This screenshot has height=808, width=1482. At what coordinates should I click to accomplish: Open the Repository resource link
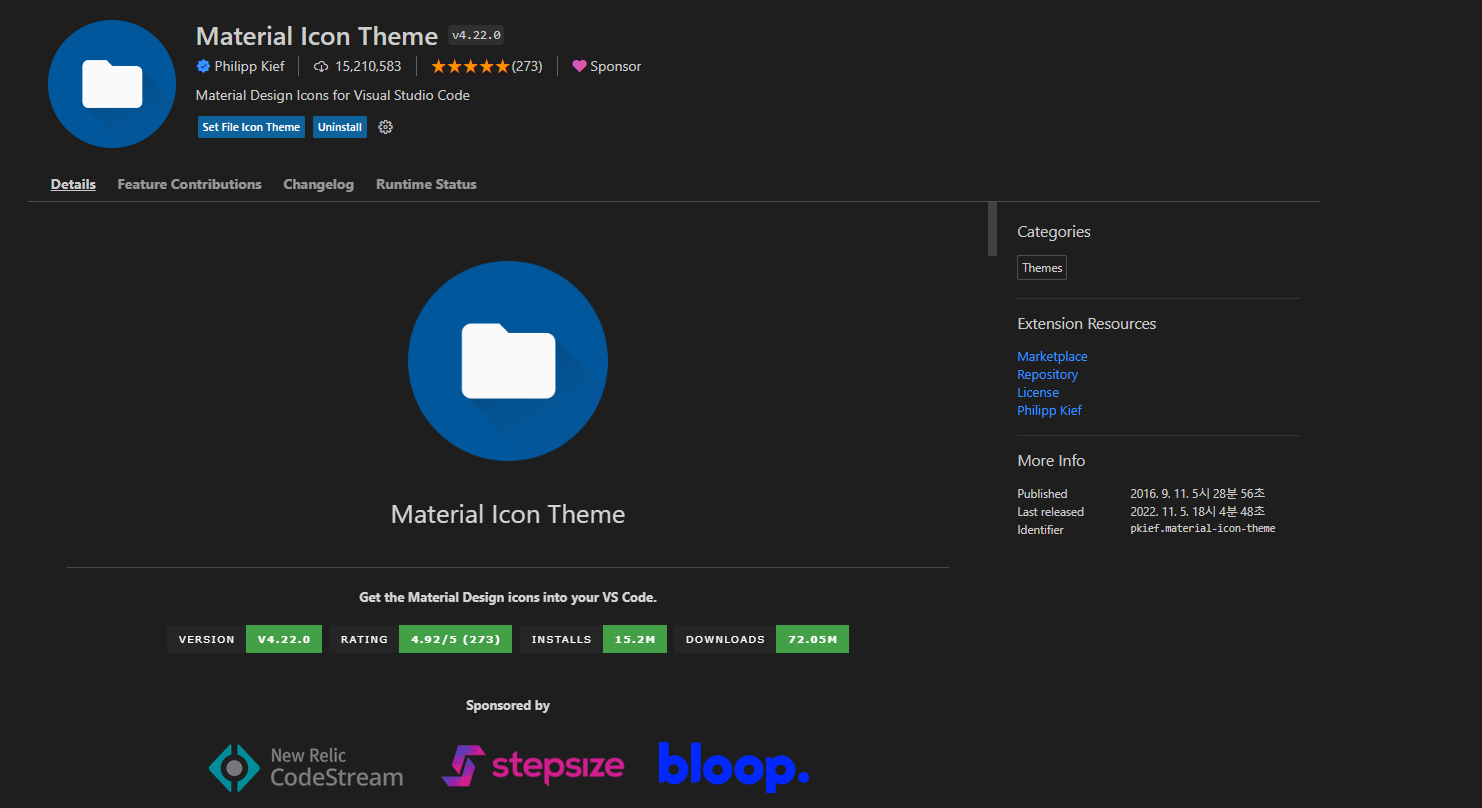pyautogui.click(x=1047, y=375)
